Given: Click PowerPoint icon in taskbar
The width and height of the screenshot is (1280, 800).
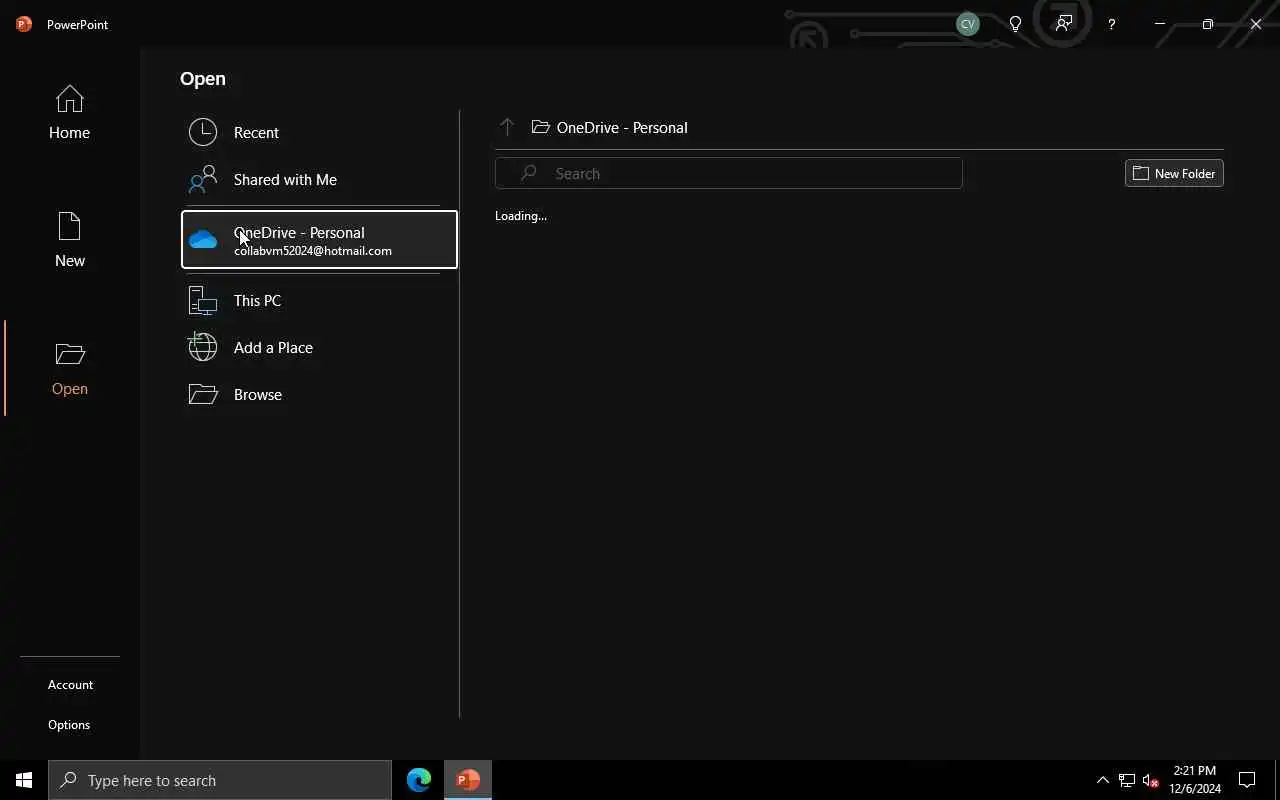Looking at the screenshot, I should coord(468,780).
